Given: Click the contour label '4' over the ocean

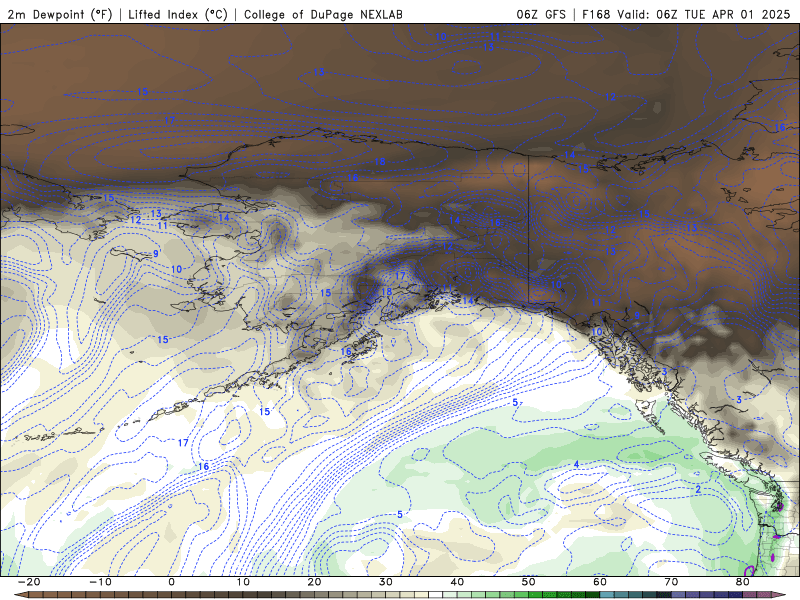Looking at the screenshot, I should tap(576, 464).
